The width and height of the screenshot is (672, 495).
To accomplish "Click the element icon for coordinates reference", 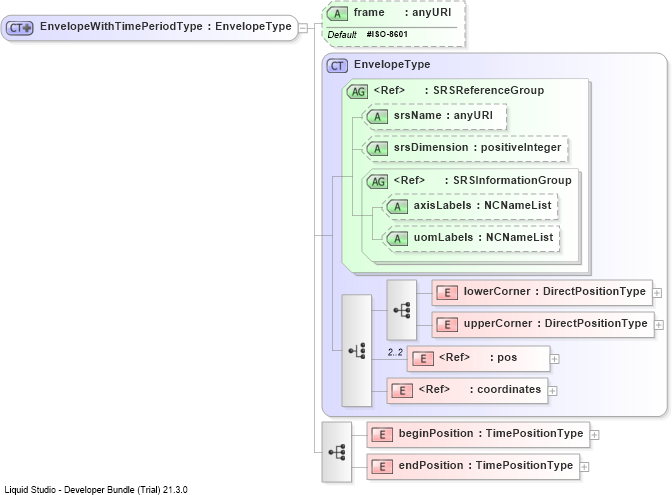I will click(x=402, y=390).
